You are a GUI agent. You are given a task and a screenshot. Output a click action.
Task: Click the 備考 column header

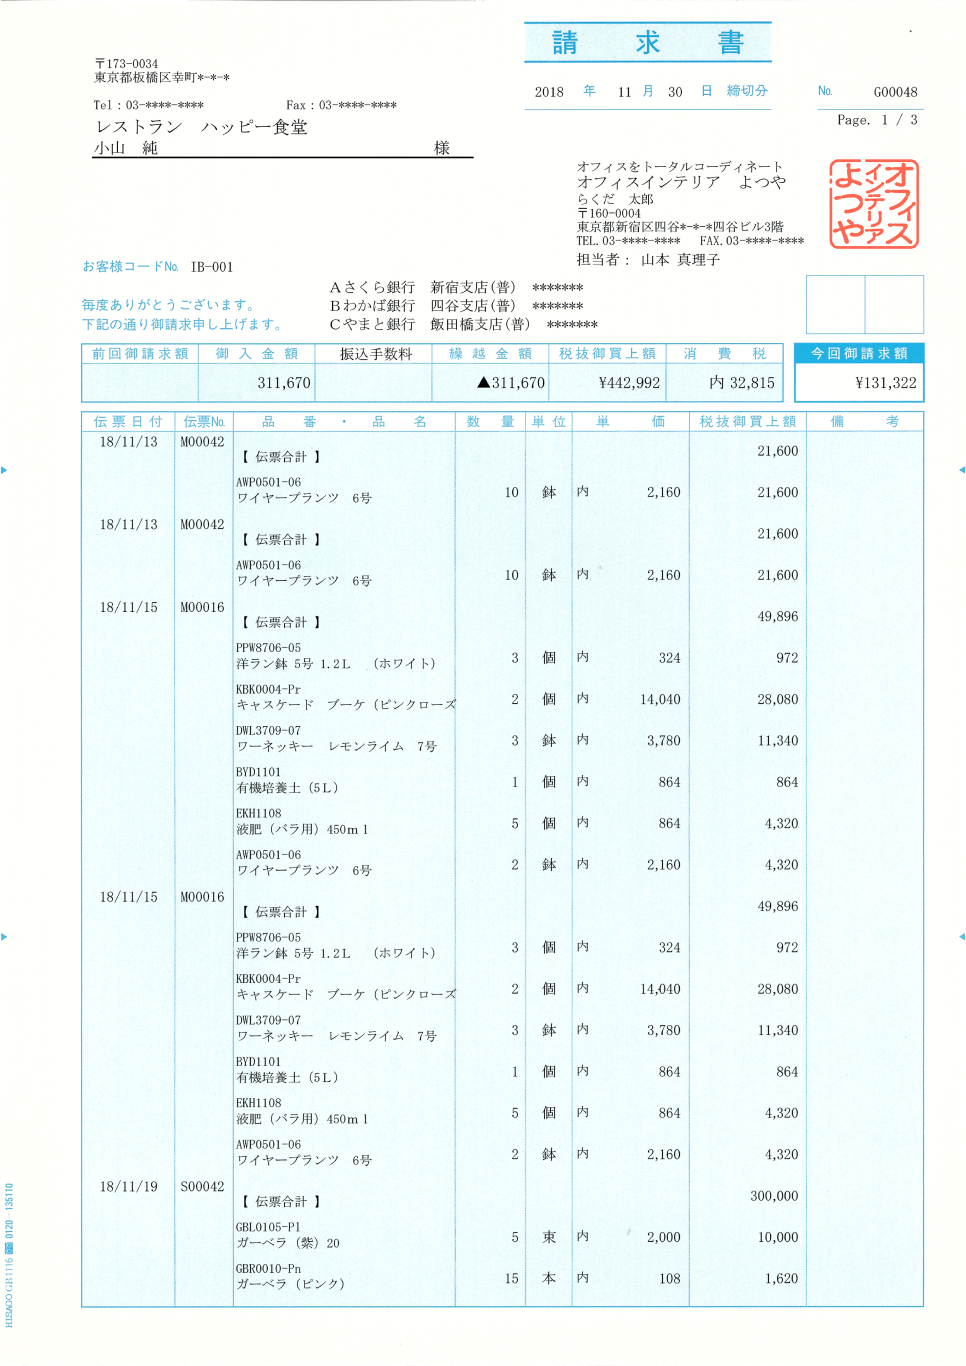(x=864, y=422)
